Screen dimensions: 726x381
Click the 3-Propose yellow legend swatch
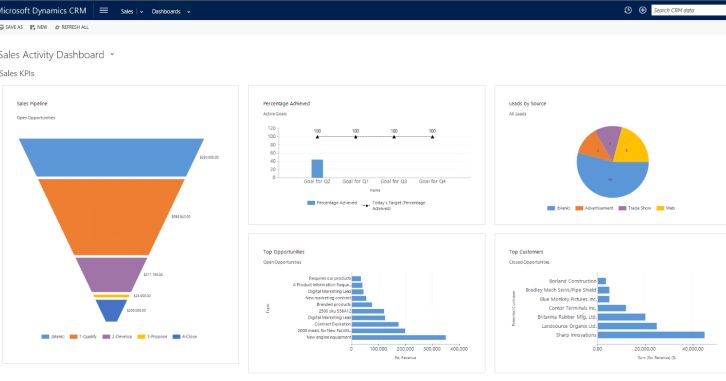(x=141, y=337)
